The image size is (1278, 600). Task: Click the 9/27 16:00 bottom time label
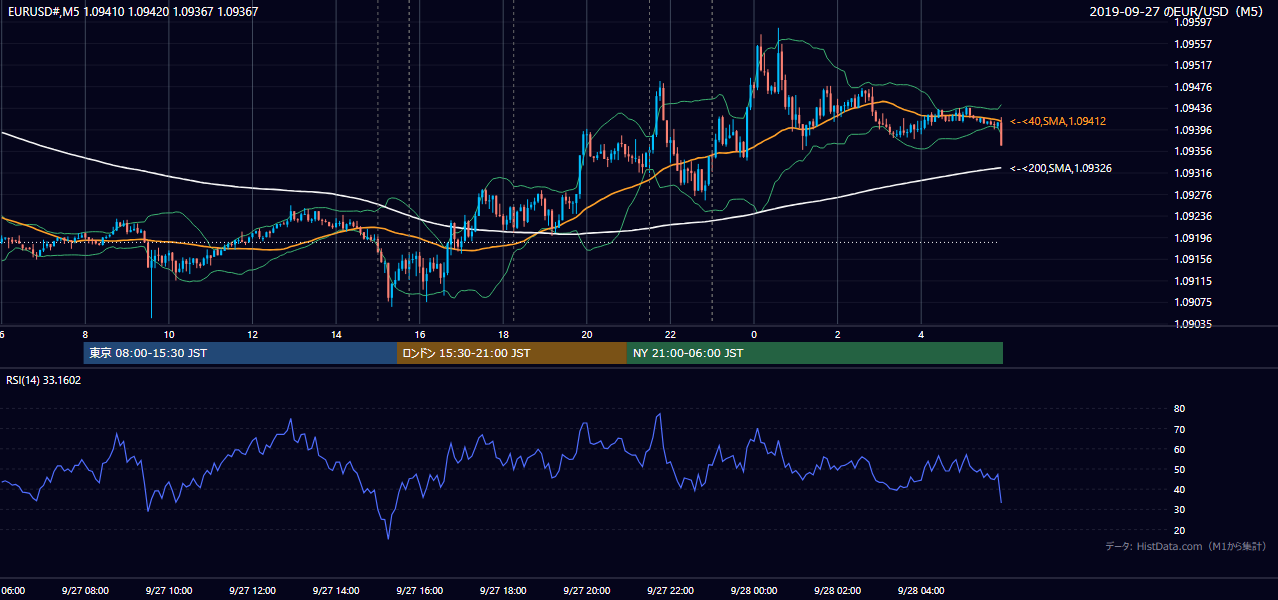[x=418, y=590]
